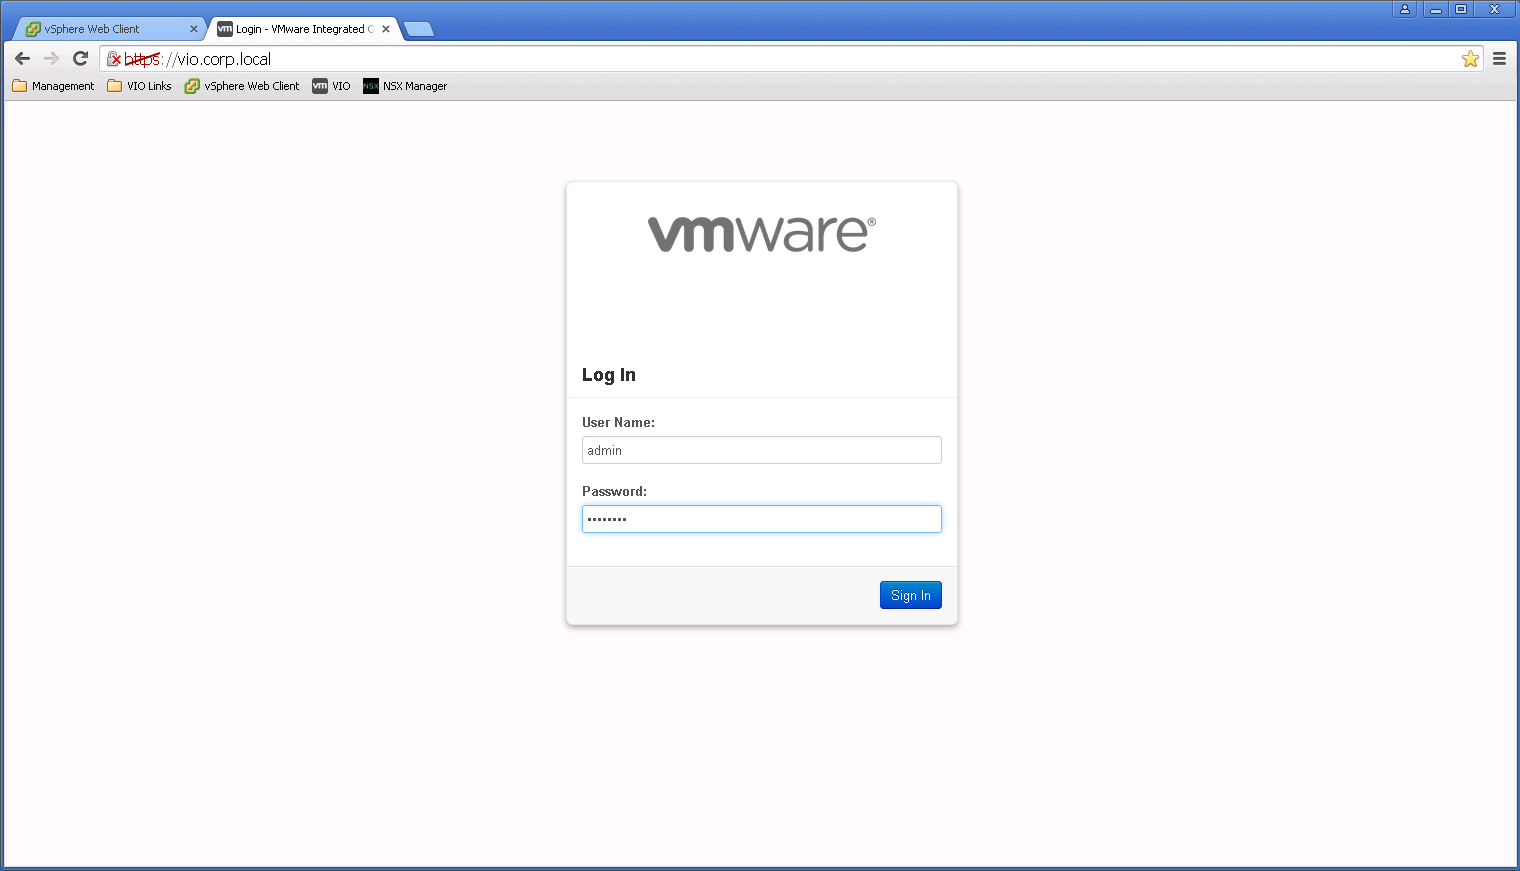
Task: Bookmark this page with the star icon
Action: [x=1470, y=59]
